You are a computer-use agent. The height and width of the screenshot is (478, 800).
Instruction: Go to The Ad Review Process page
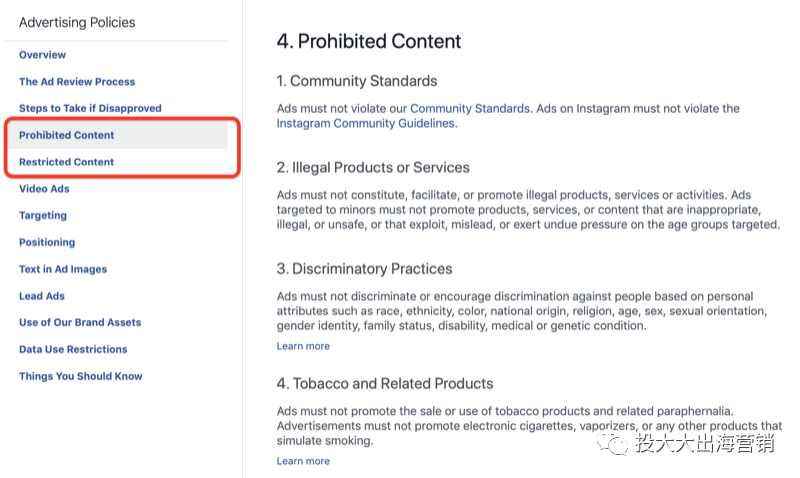pos(77,82)
